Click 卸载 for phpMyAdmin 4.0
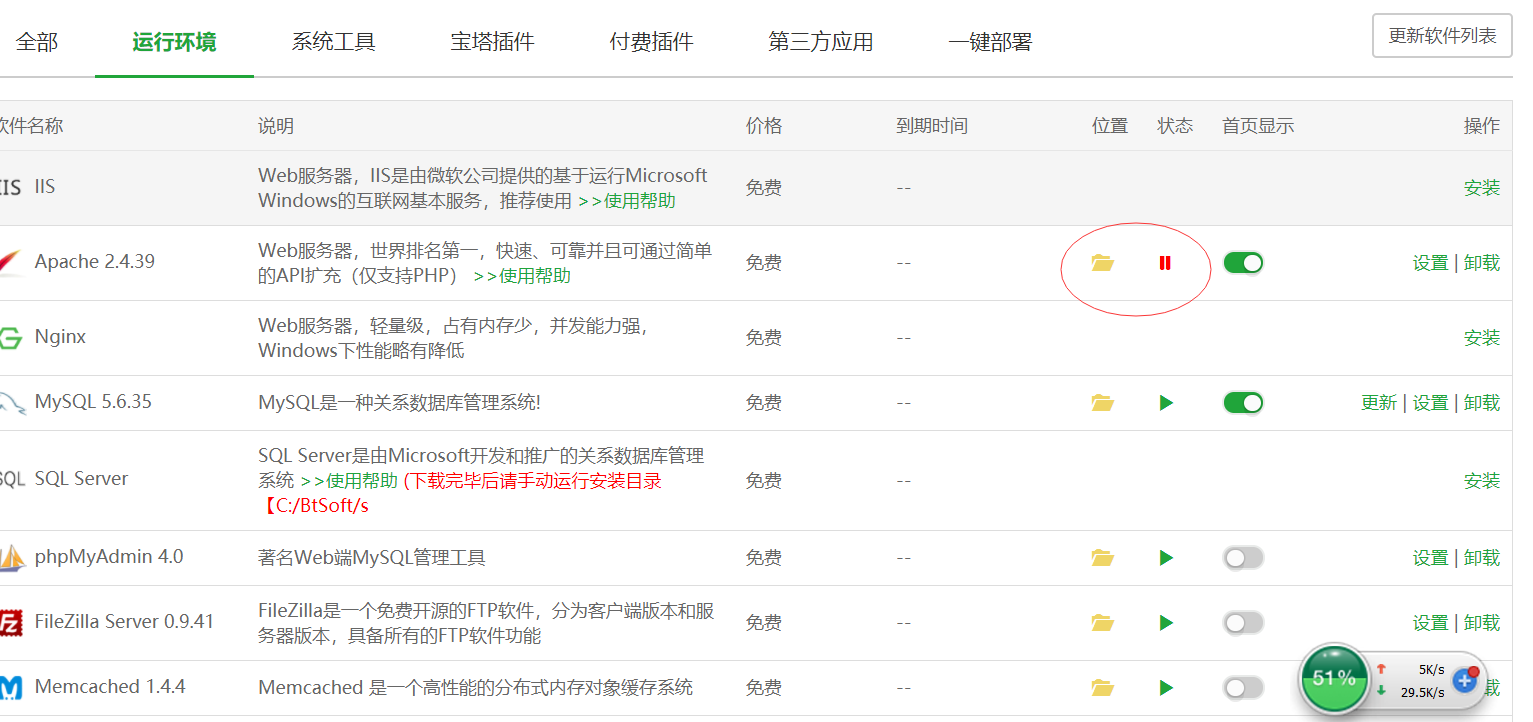Screen dimensions: 1533x722 pyautogui.click(x=1482, y=558)
